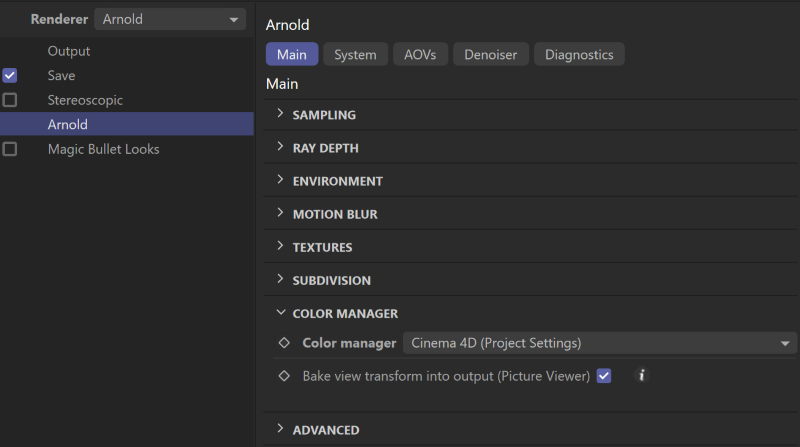The width and height of the screenshot is (800, 447).
Task: Select the Output settings entry
Action: point(69,51)
